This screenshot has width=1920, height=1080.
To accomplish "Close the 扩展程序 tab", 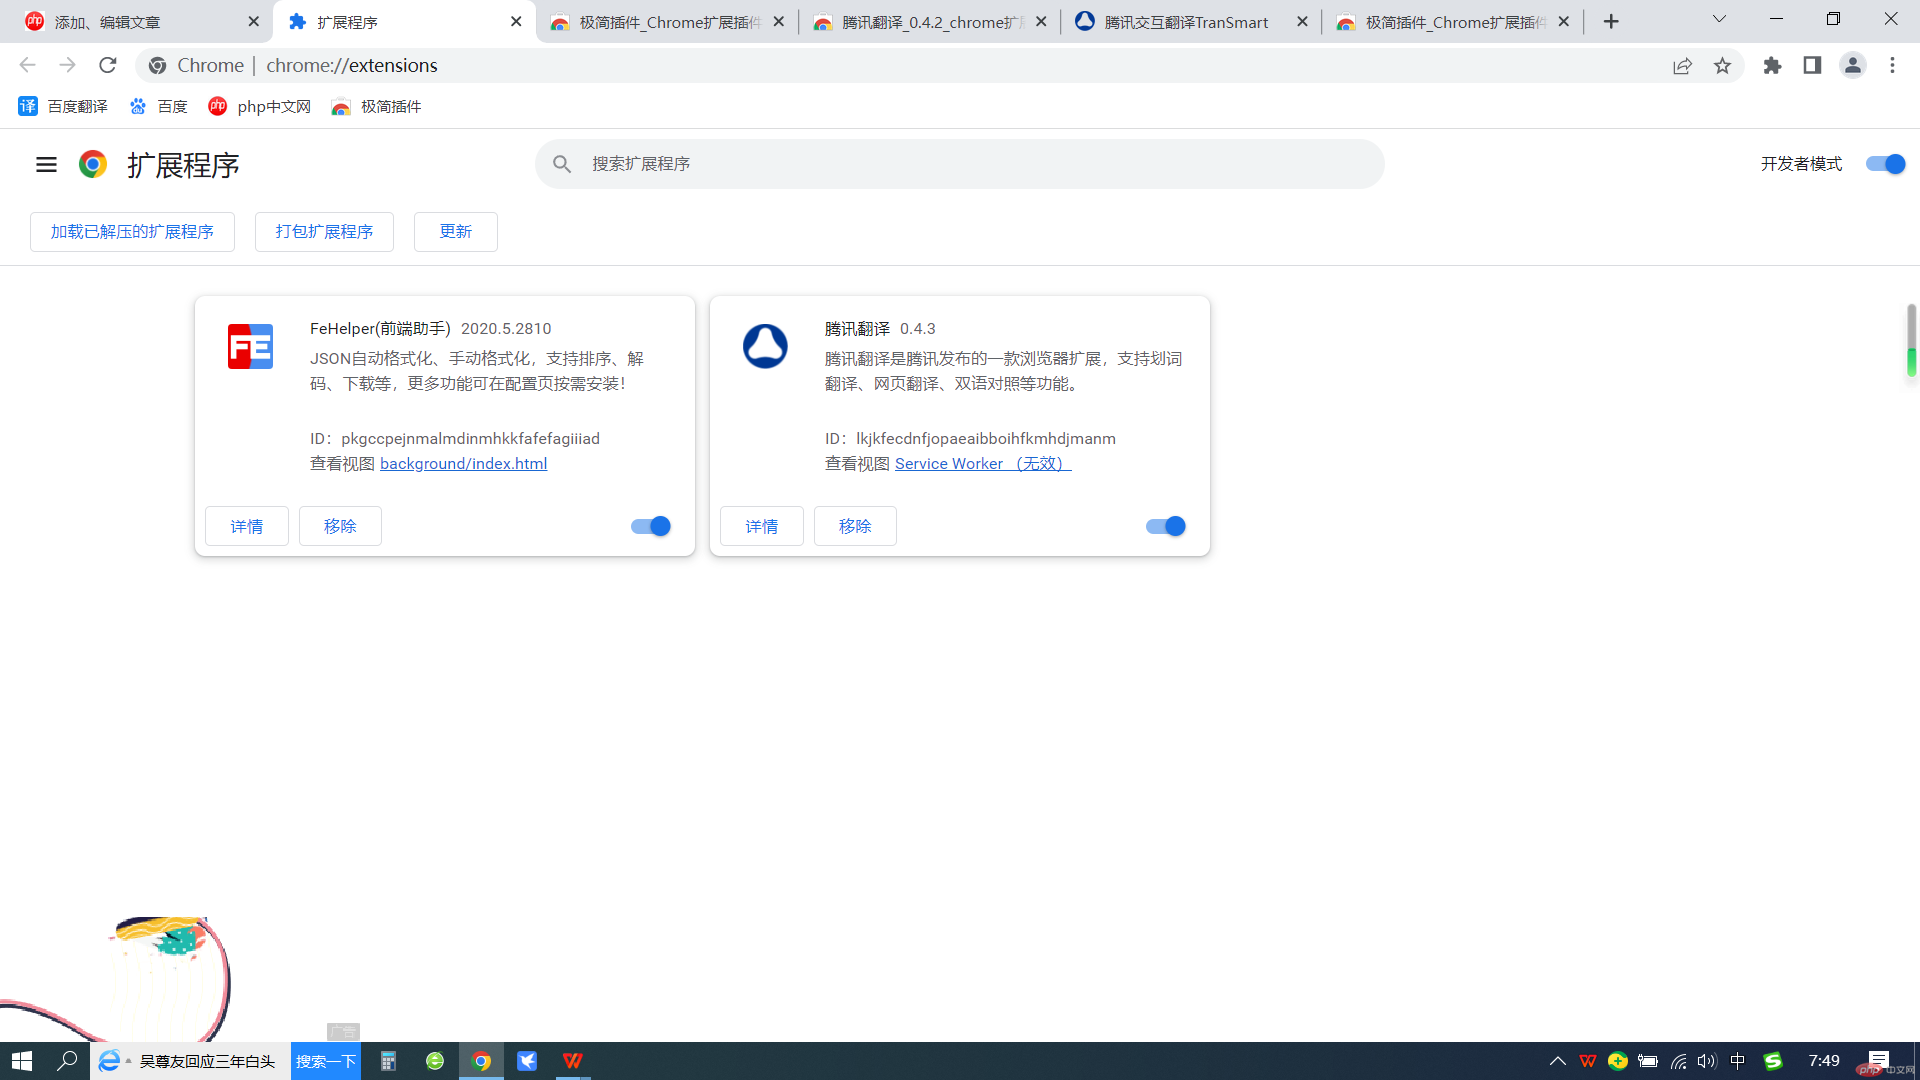I will click(516, 21).
